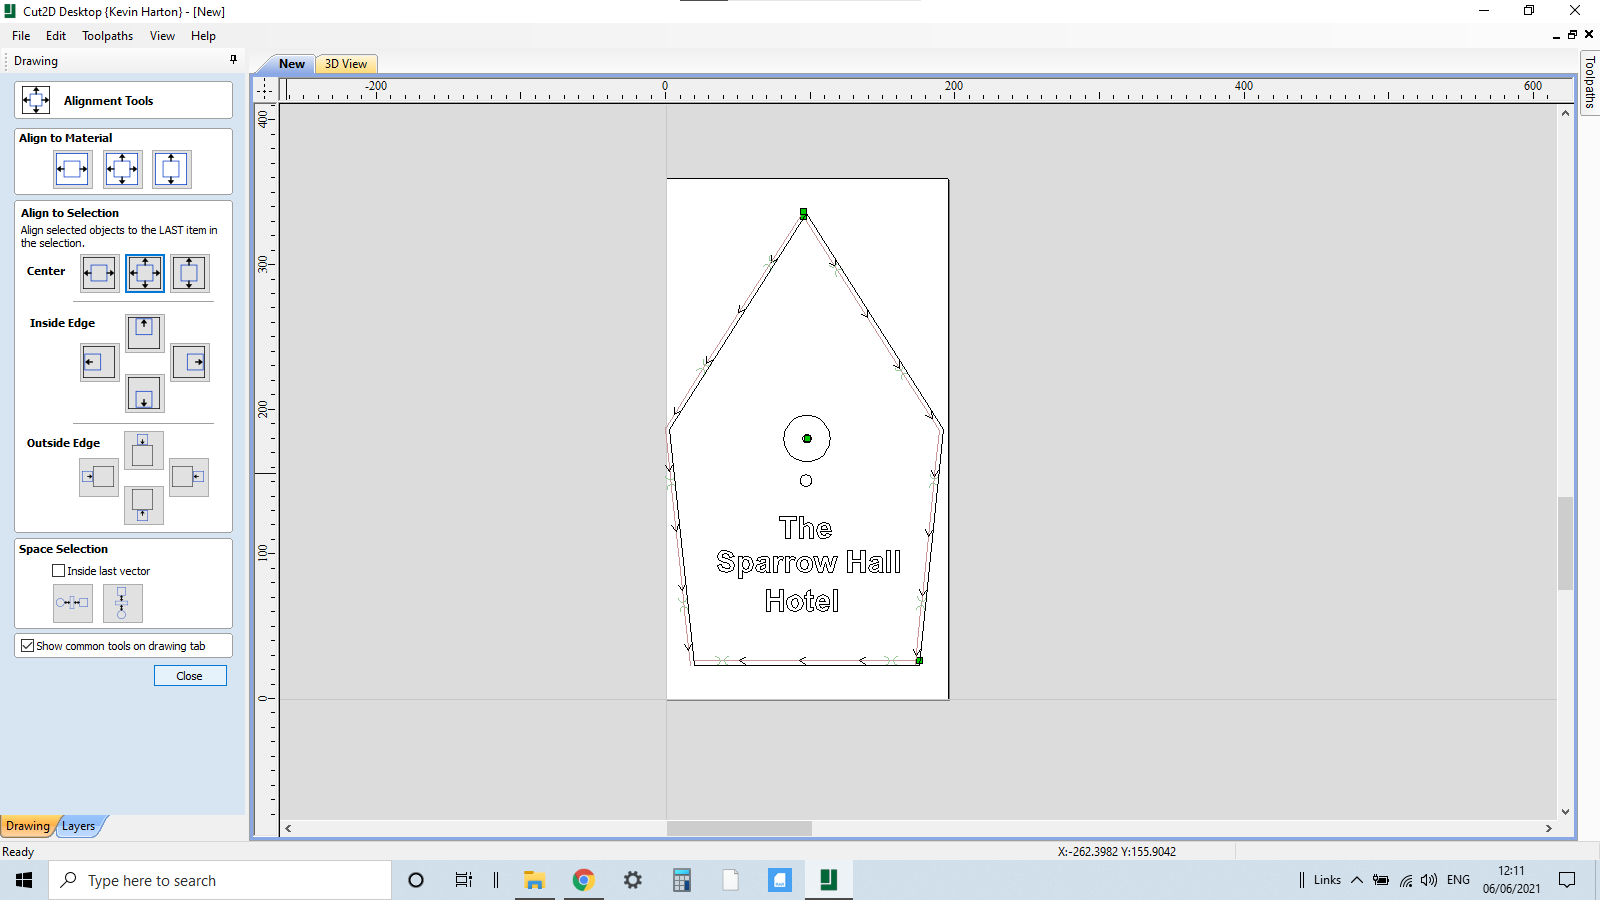This screenshot has width=1600, height=900.
Task: Center selection vertically in material
Action: [170, 169]
